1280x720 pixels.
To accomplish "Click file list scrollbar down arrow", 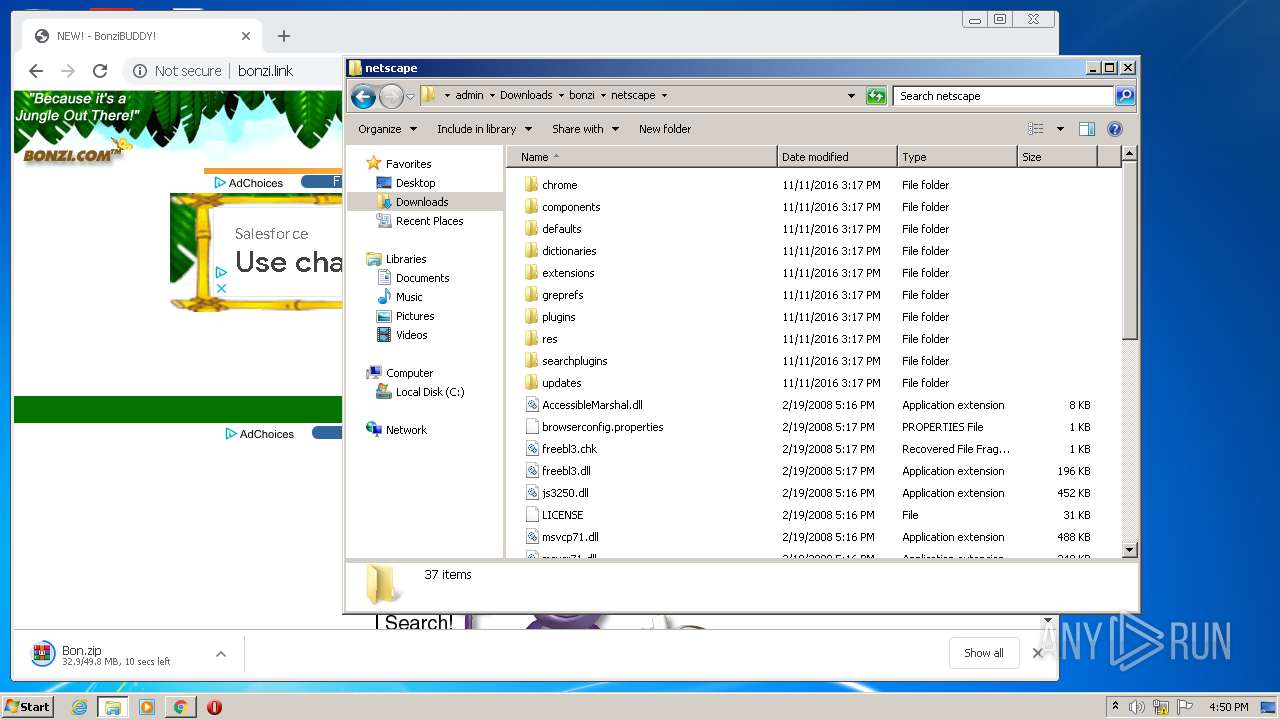I will (x=1129, y=550).
